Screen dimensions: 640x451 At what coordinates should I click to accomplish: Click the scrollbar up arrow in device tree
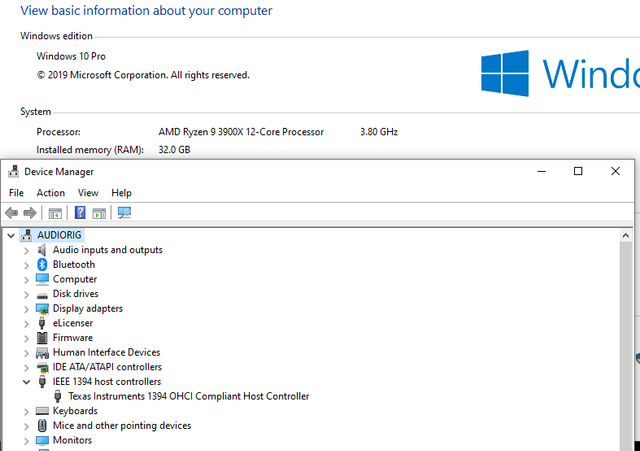point(625,235)
